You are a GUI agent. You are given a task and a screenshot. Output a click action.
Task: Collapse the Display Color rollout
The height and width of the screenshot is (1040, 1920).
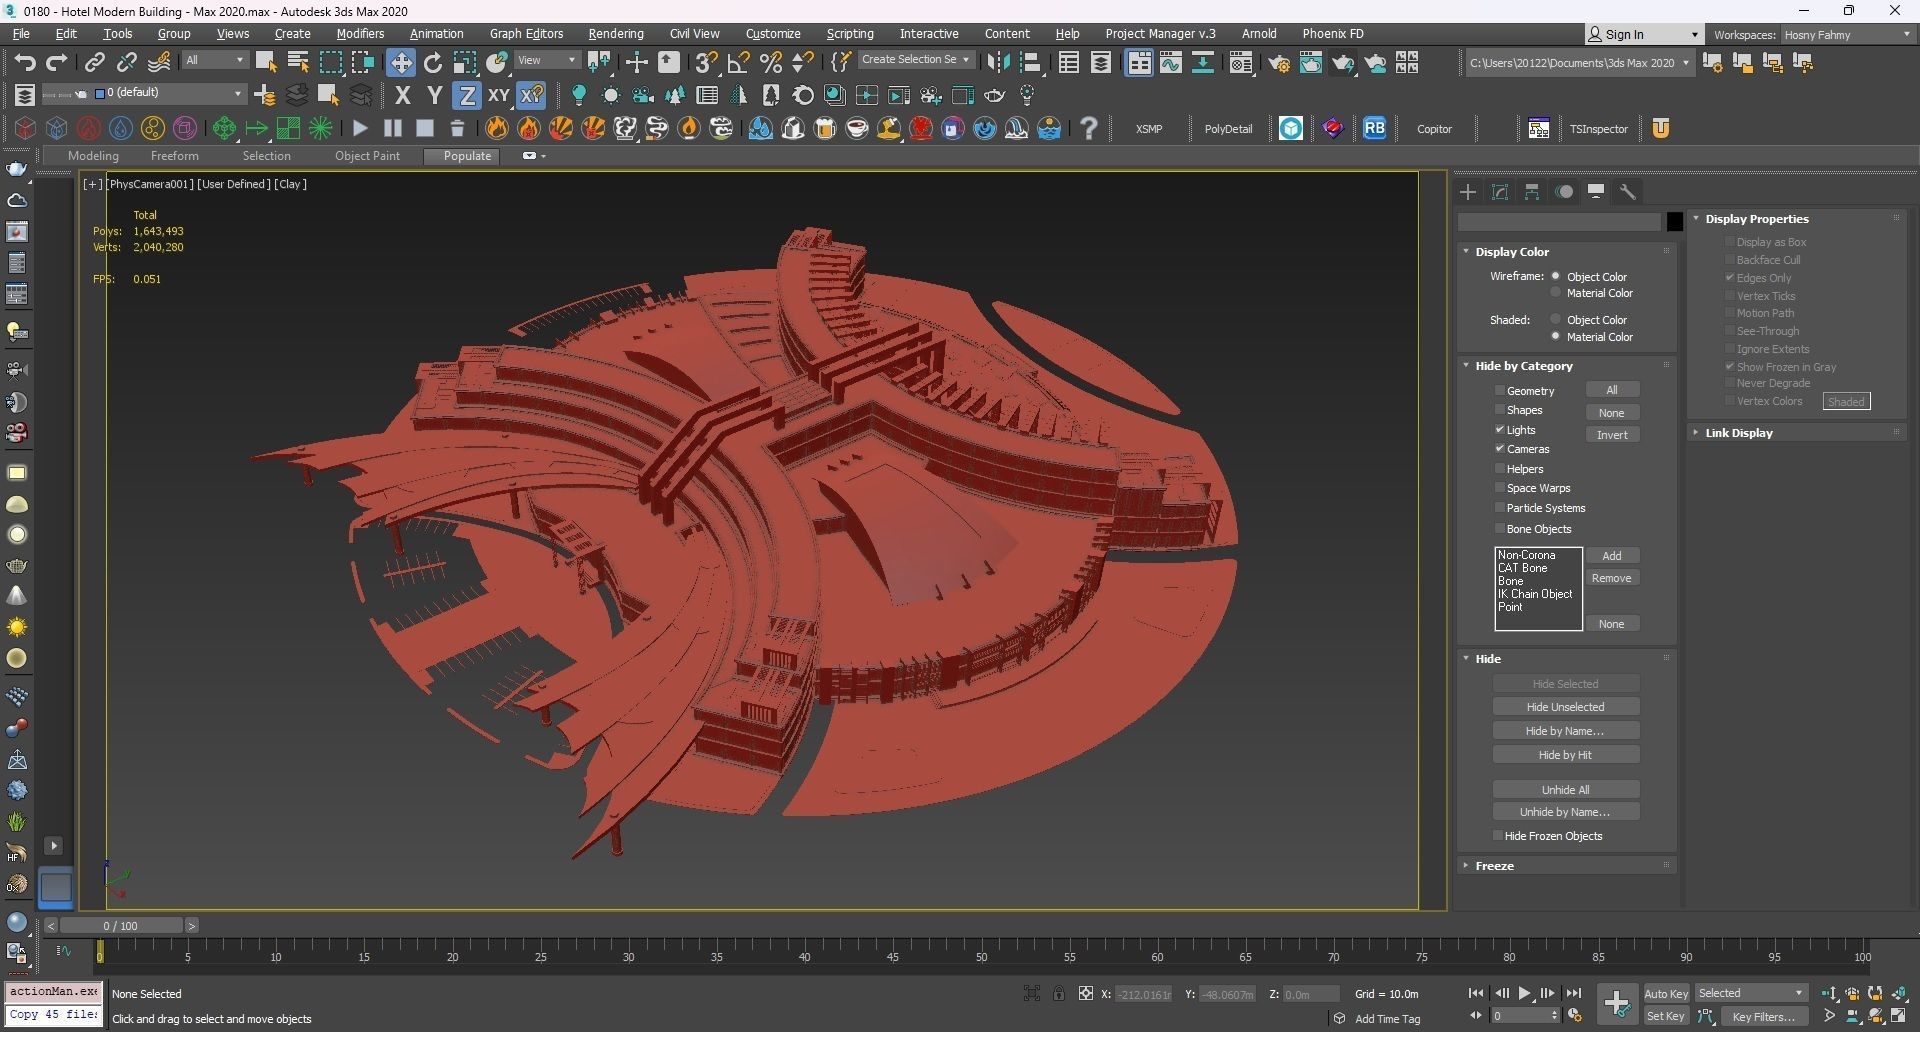point(1511,252)
